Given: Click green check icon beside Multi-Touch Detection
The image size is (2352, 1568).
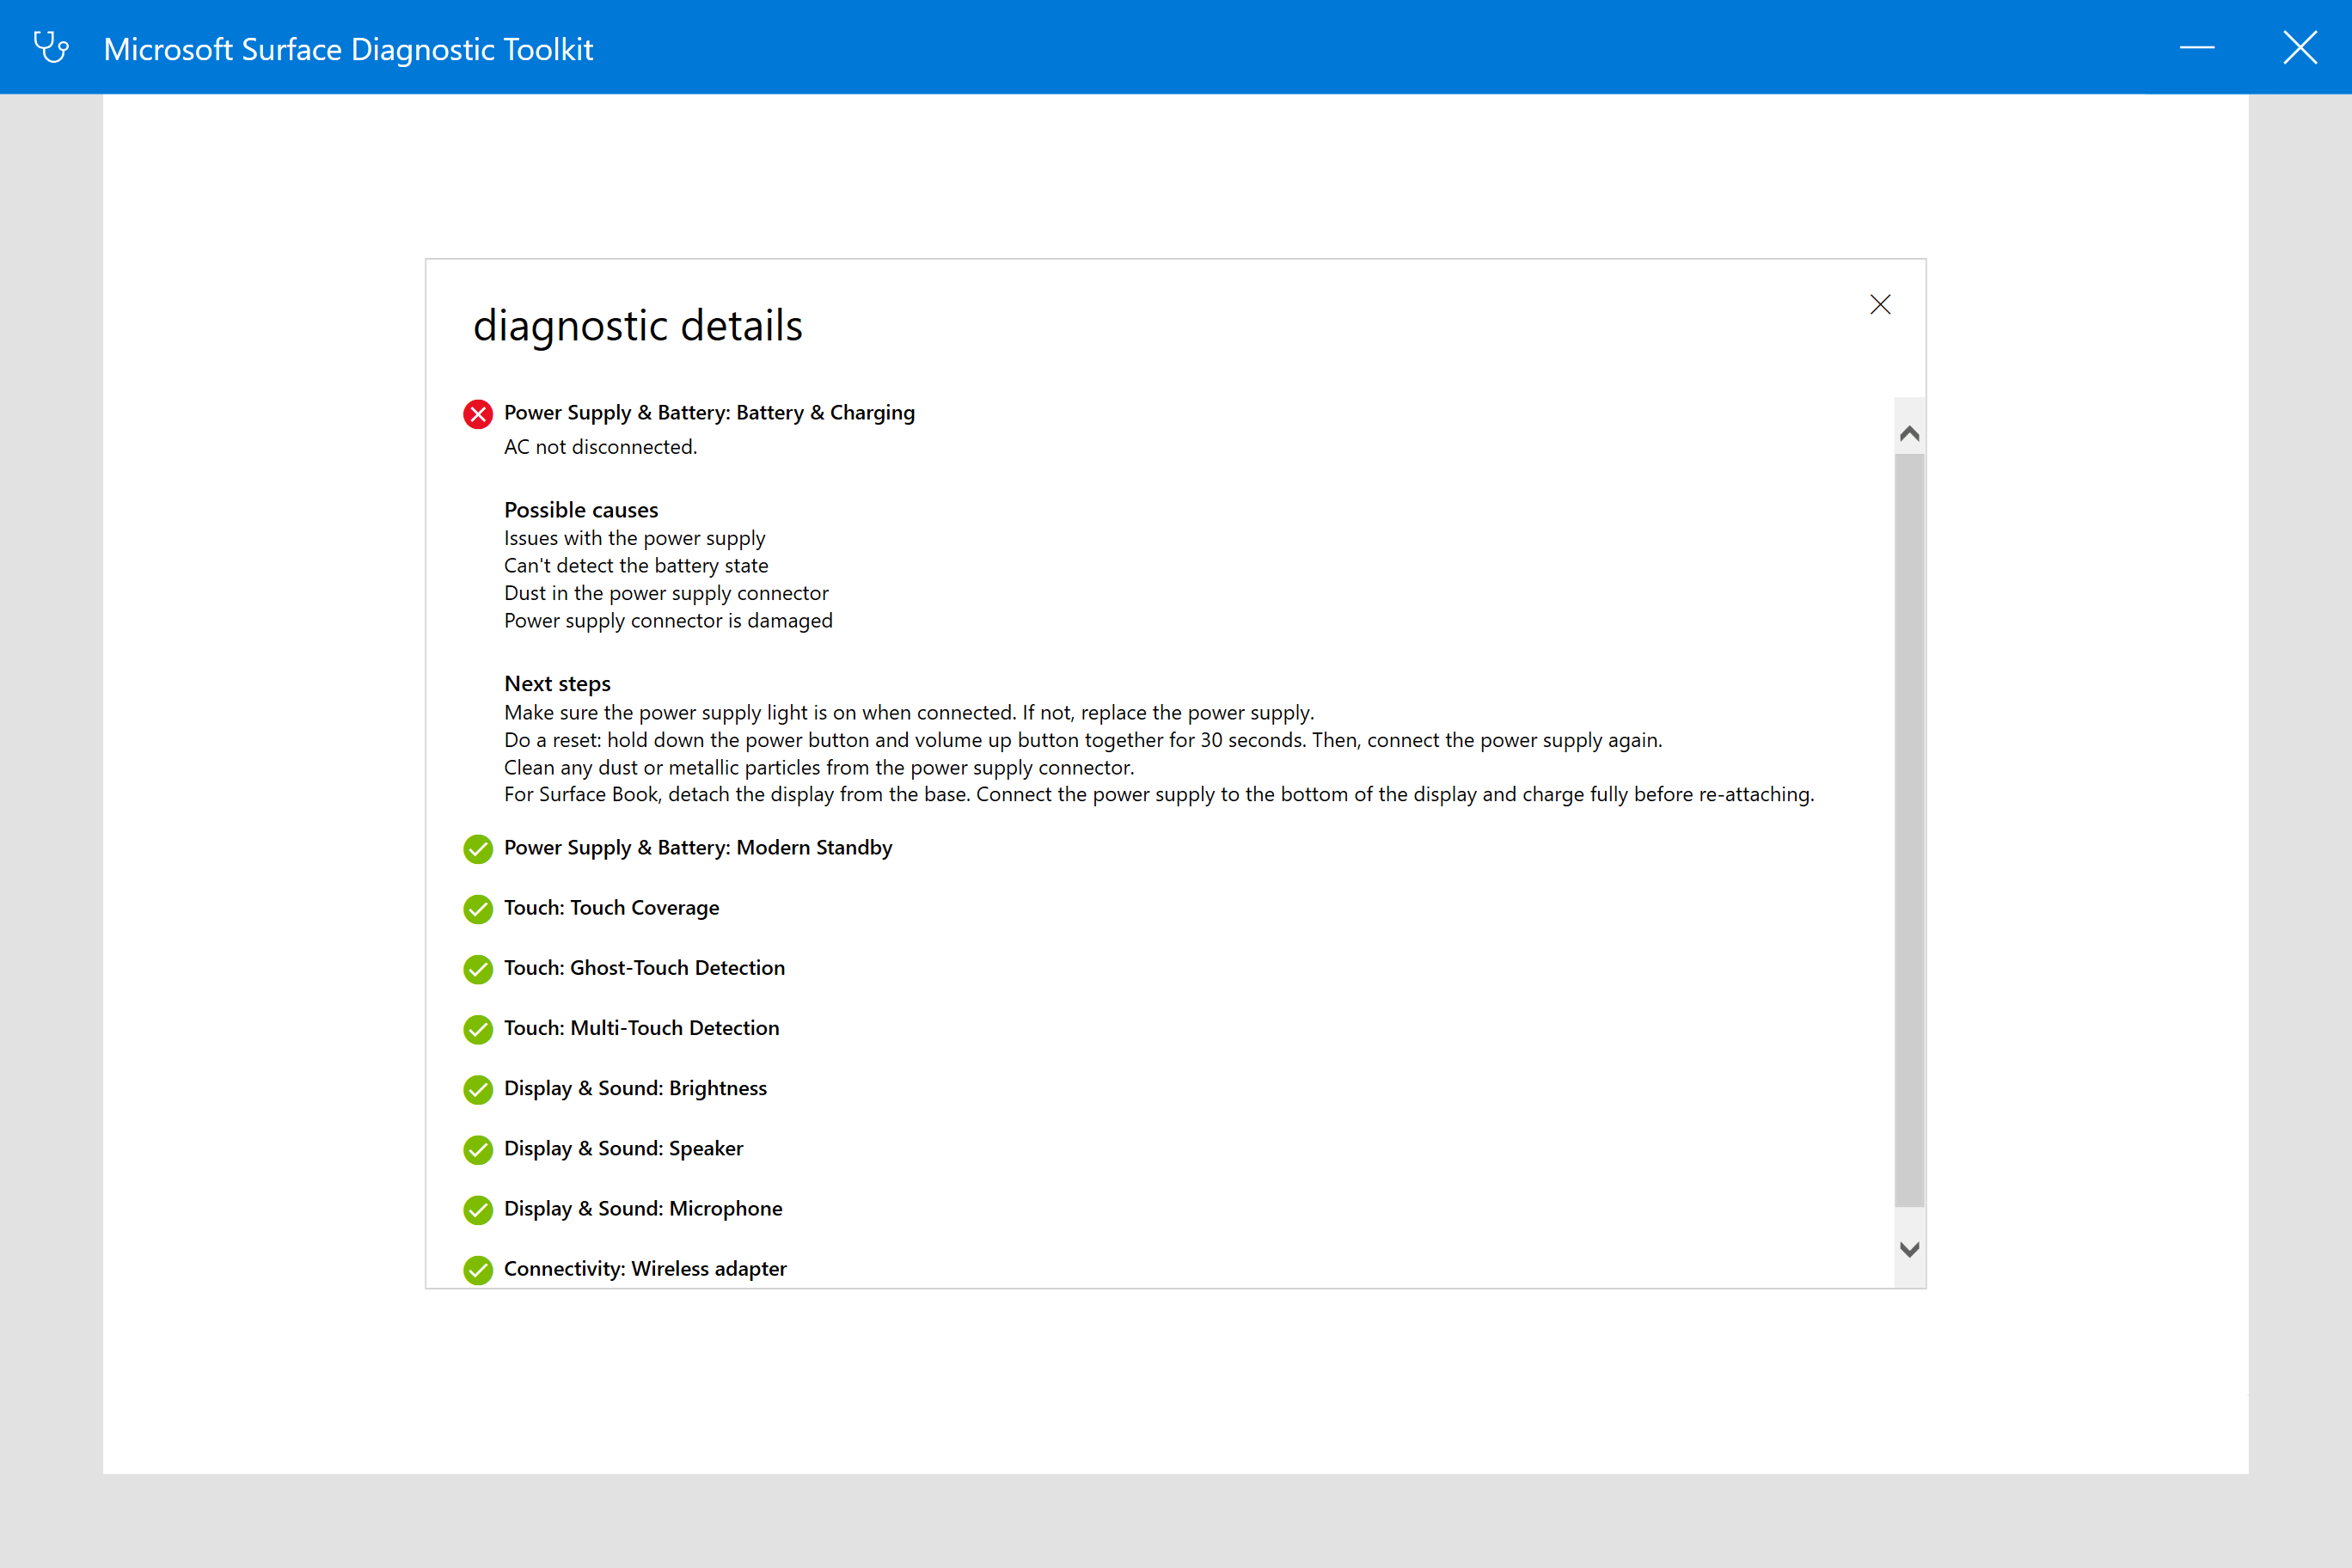Looking at the screenshot, I should (478, 1029).
